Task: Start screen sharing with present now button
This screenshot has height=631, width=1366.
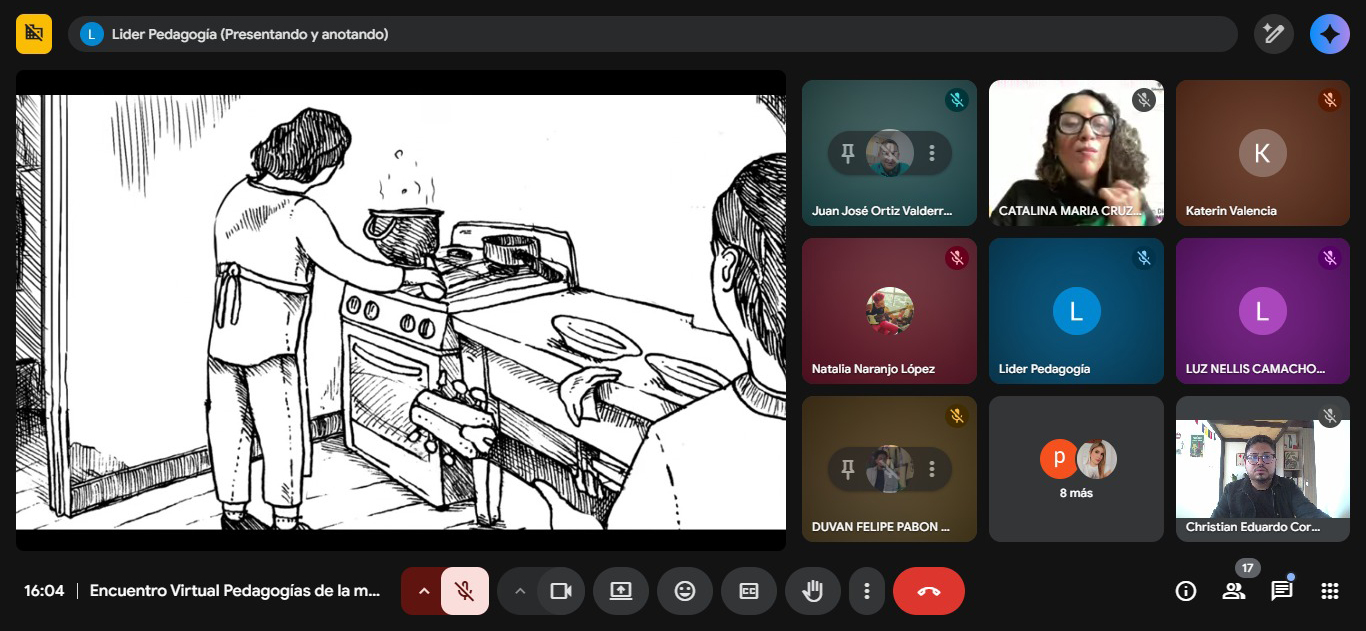Action: click(x=621, y=591)
